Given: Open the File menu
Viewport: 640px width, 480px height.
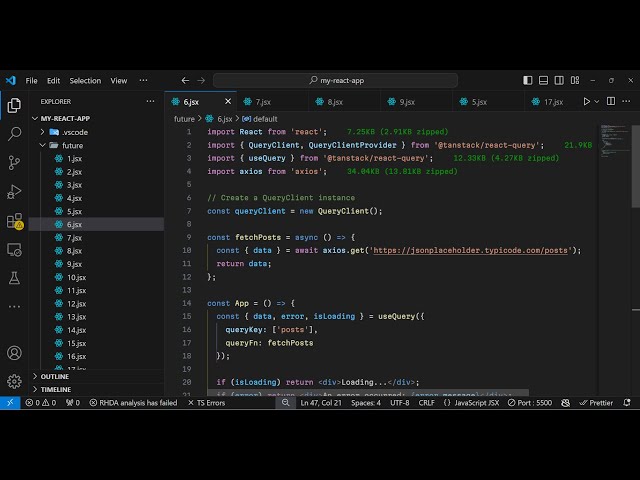Looking at the screenshot, I should click(31, 80).
